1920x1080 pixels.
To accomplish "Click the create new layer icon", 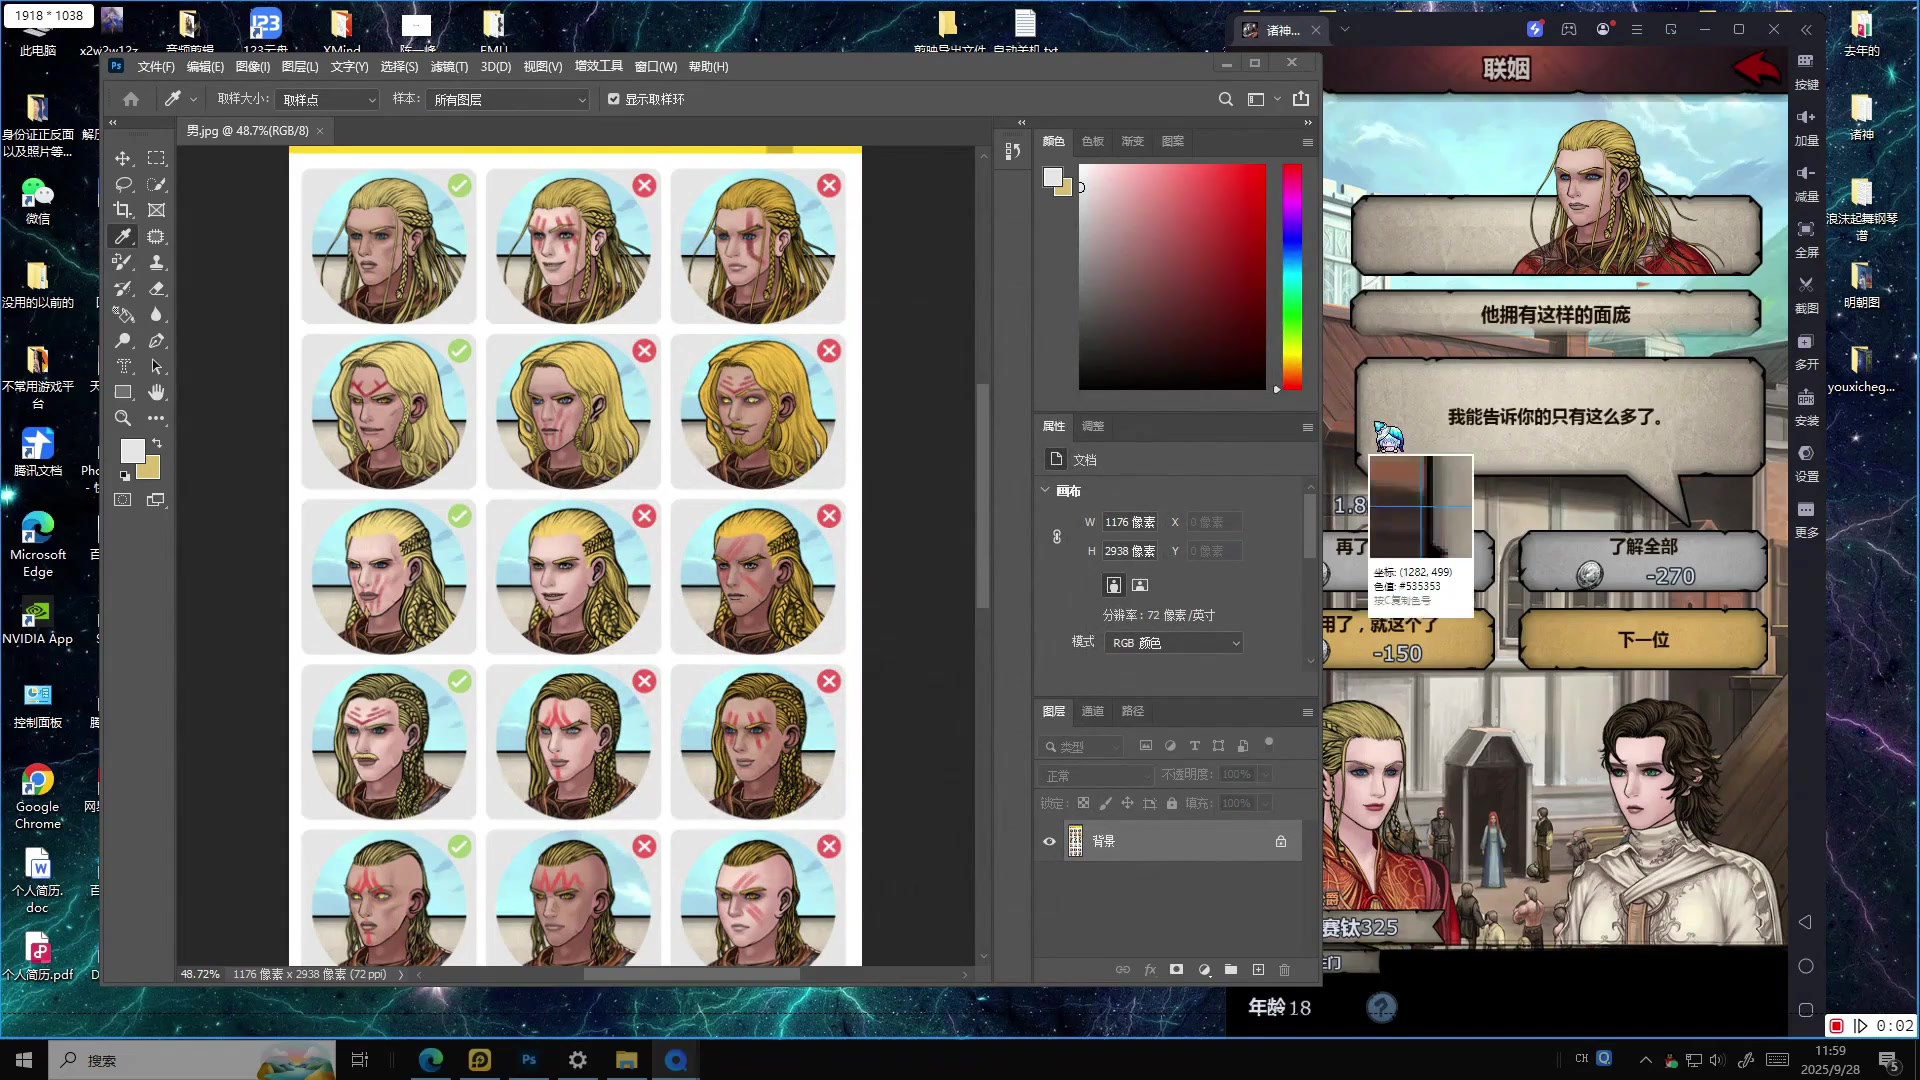I will tap(1258, 970).
